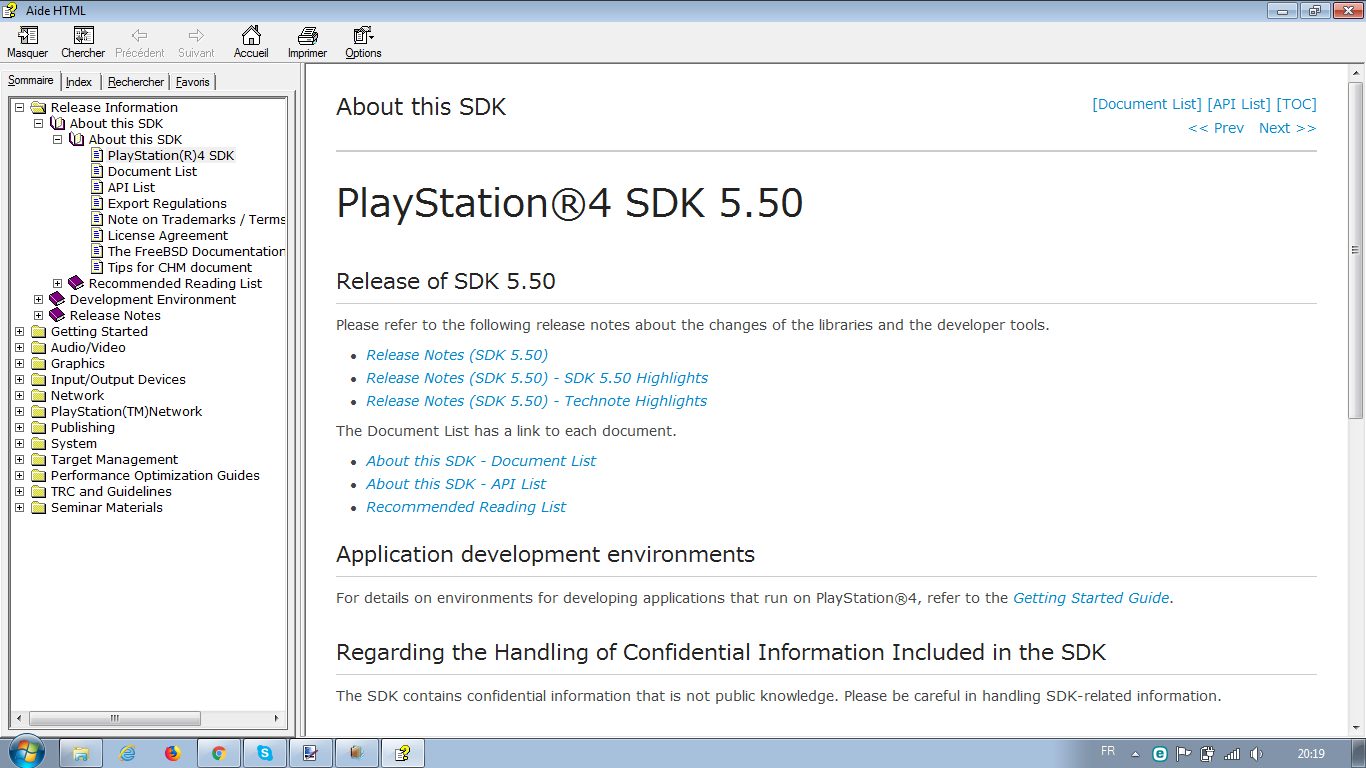Click the Chercher toolbar icon
Image resolution: width=1366 pixels, height=768 pixels.
pyautogui.click(x=83, y=36)
